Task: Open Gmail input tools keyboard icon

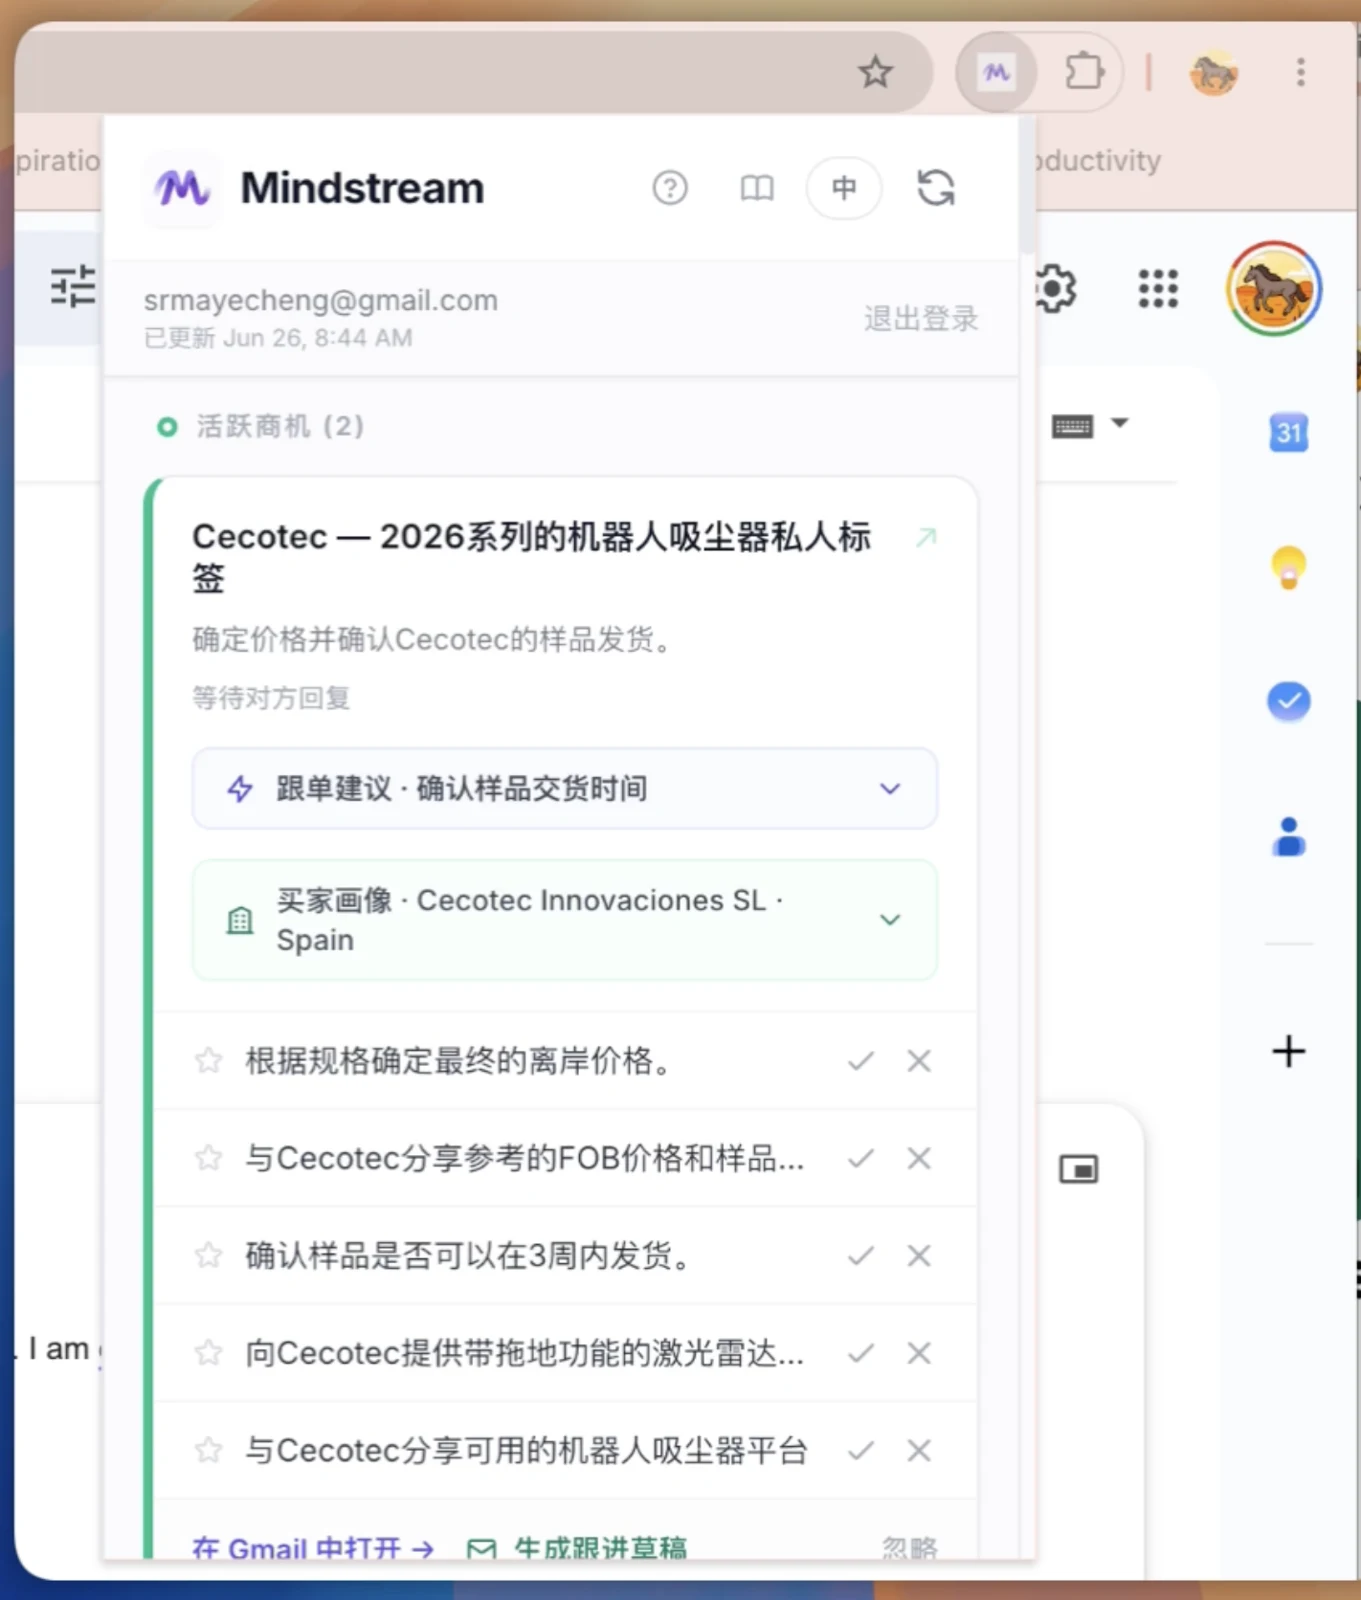Action: [1072, 426]
